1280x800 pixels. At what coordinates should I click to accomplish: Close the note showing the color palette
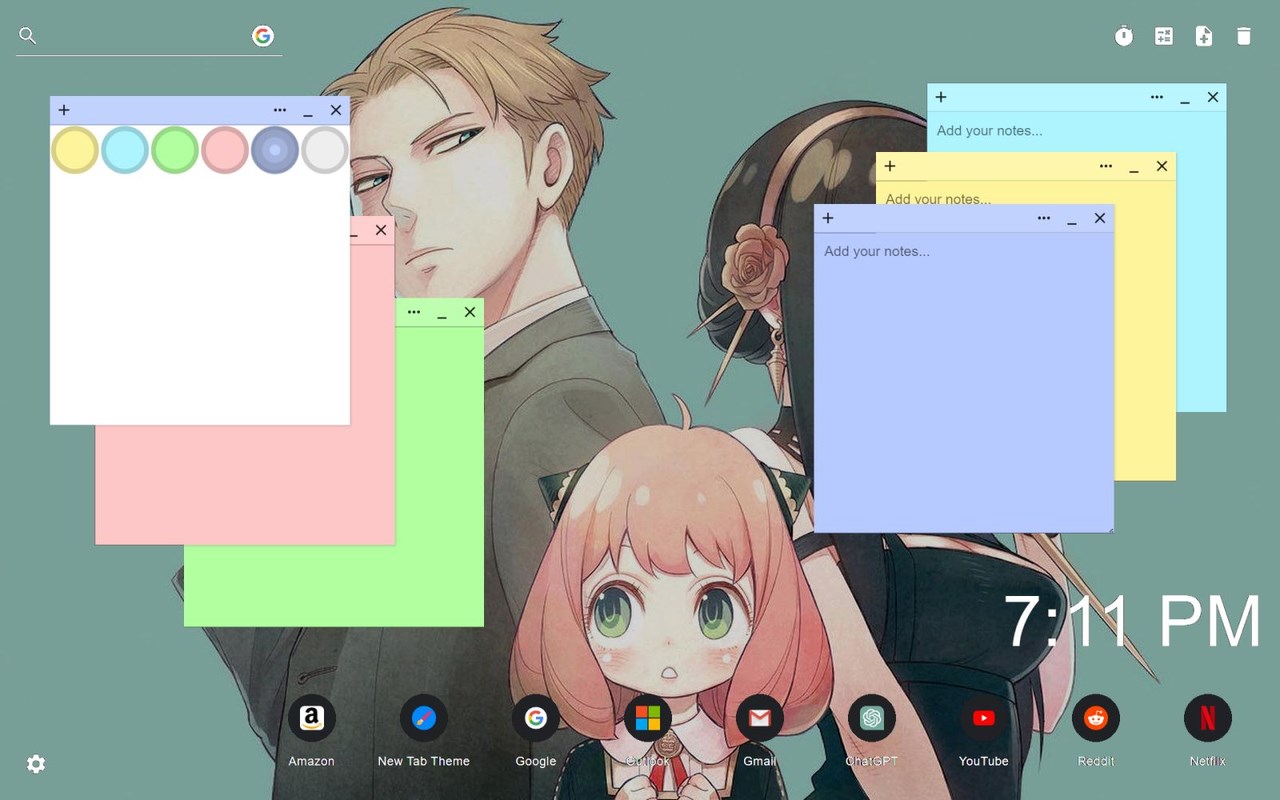[336, 110]
